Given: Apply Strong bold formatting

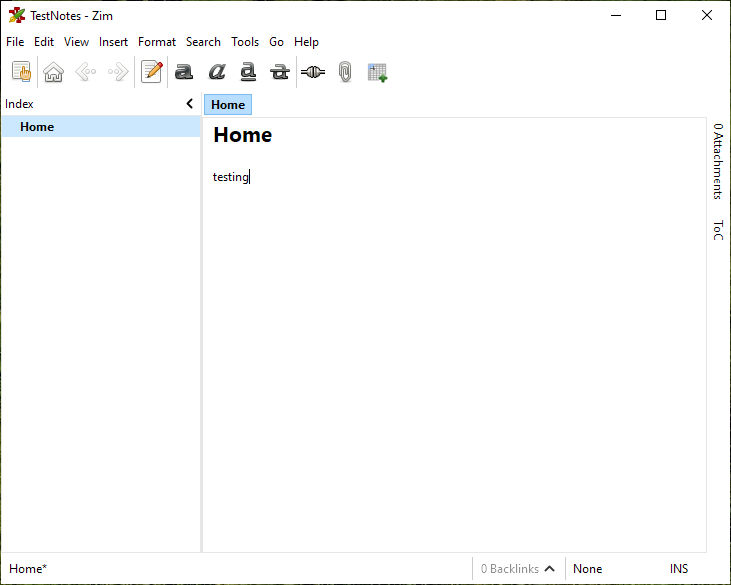Looking at the screenshot, I should (184, 72).
